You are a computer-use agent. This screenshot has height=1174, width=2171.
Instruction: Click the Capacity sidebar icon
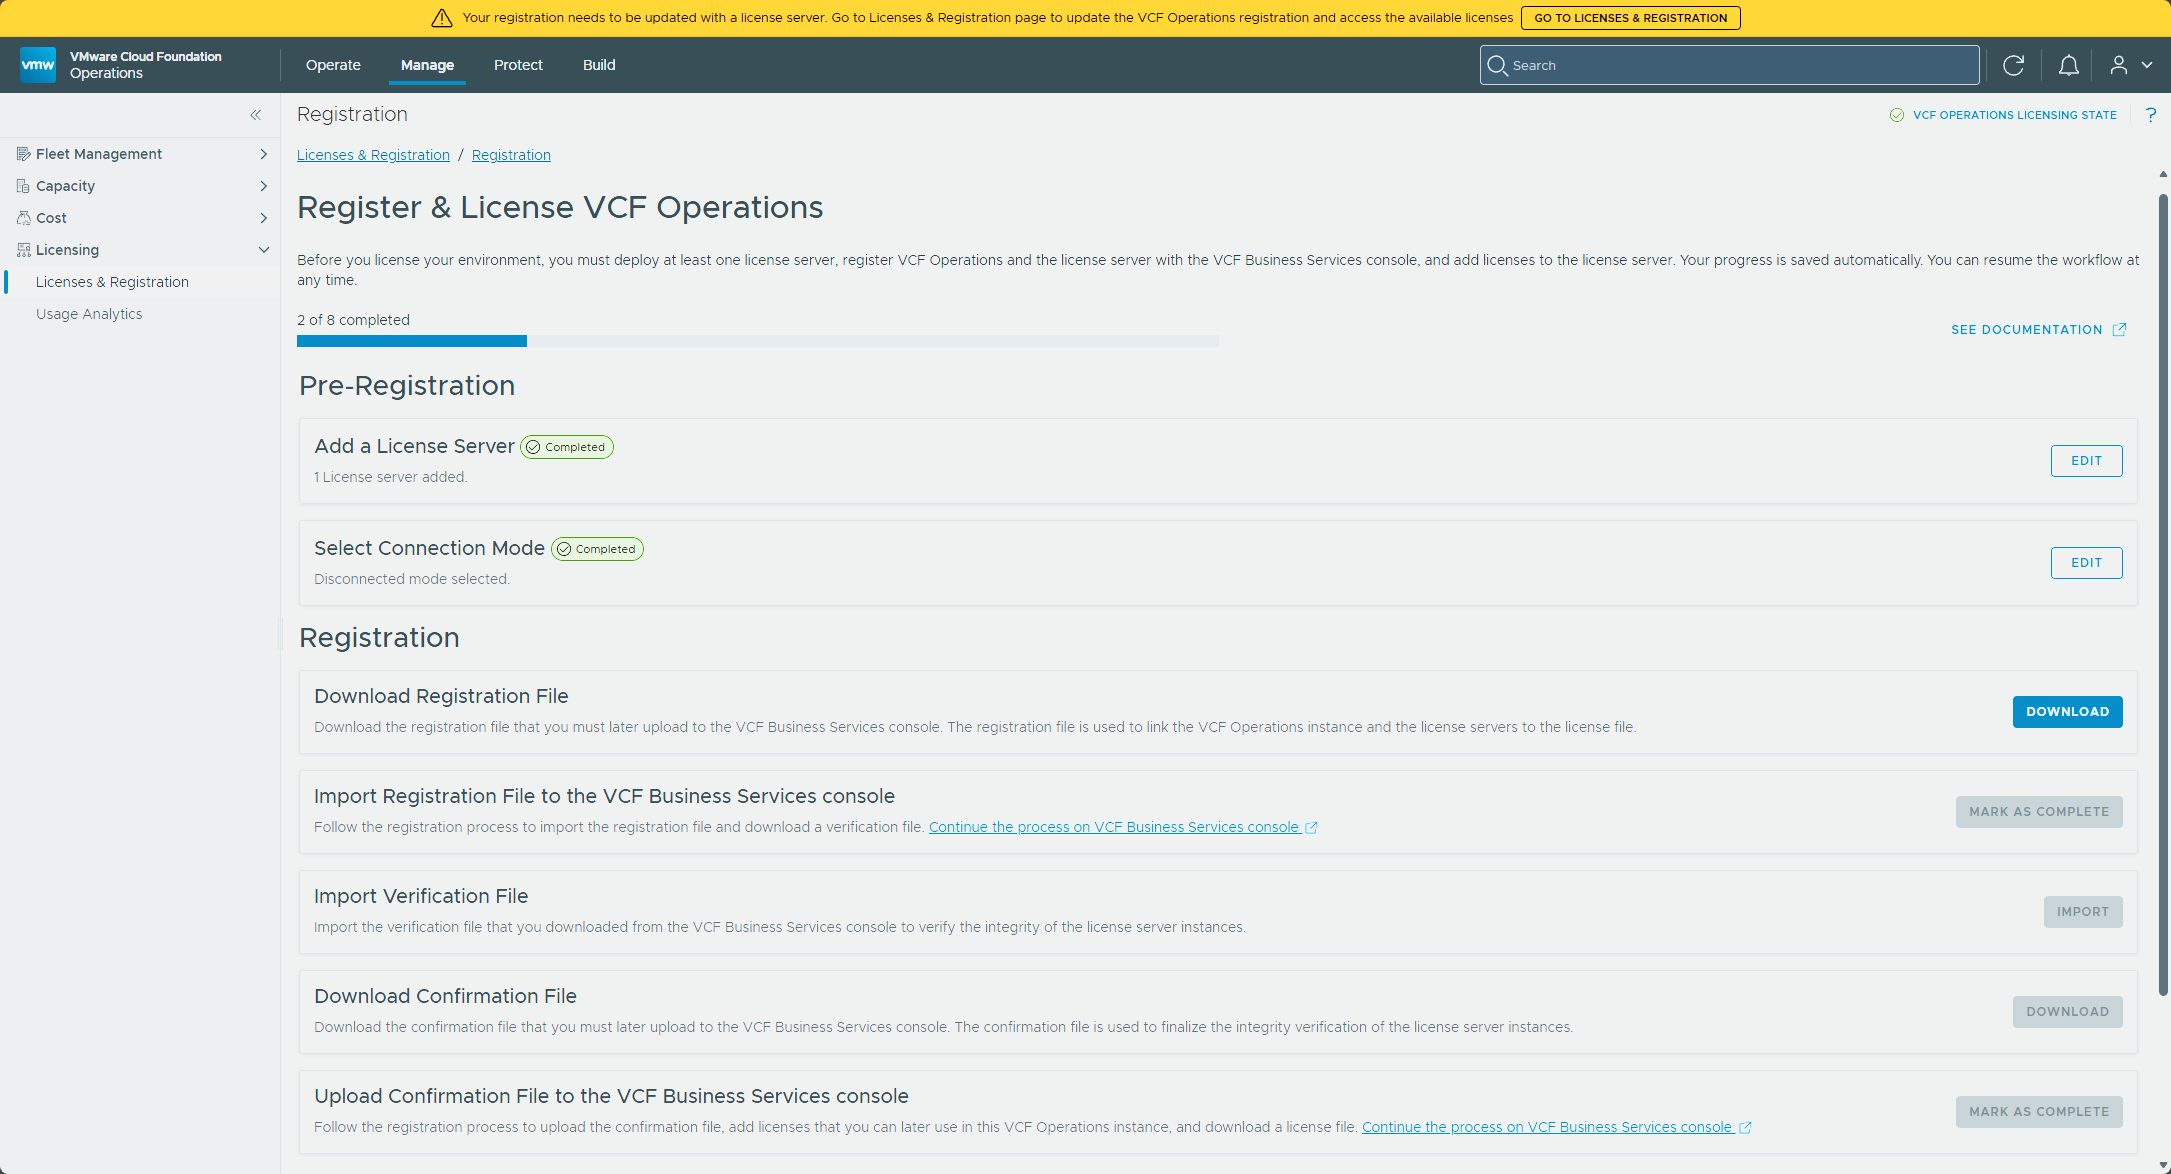tap(24, 186)
